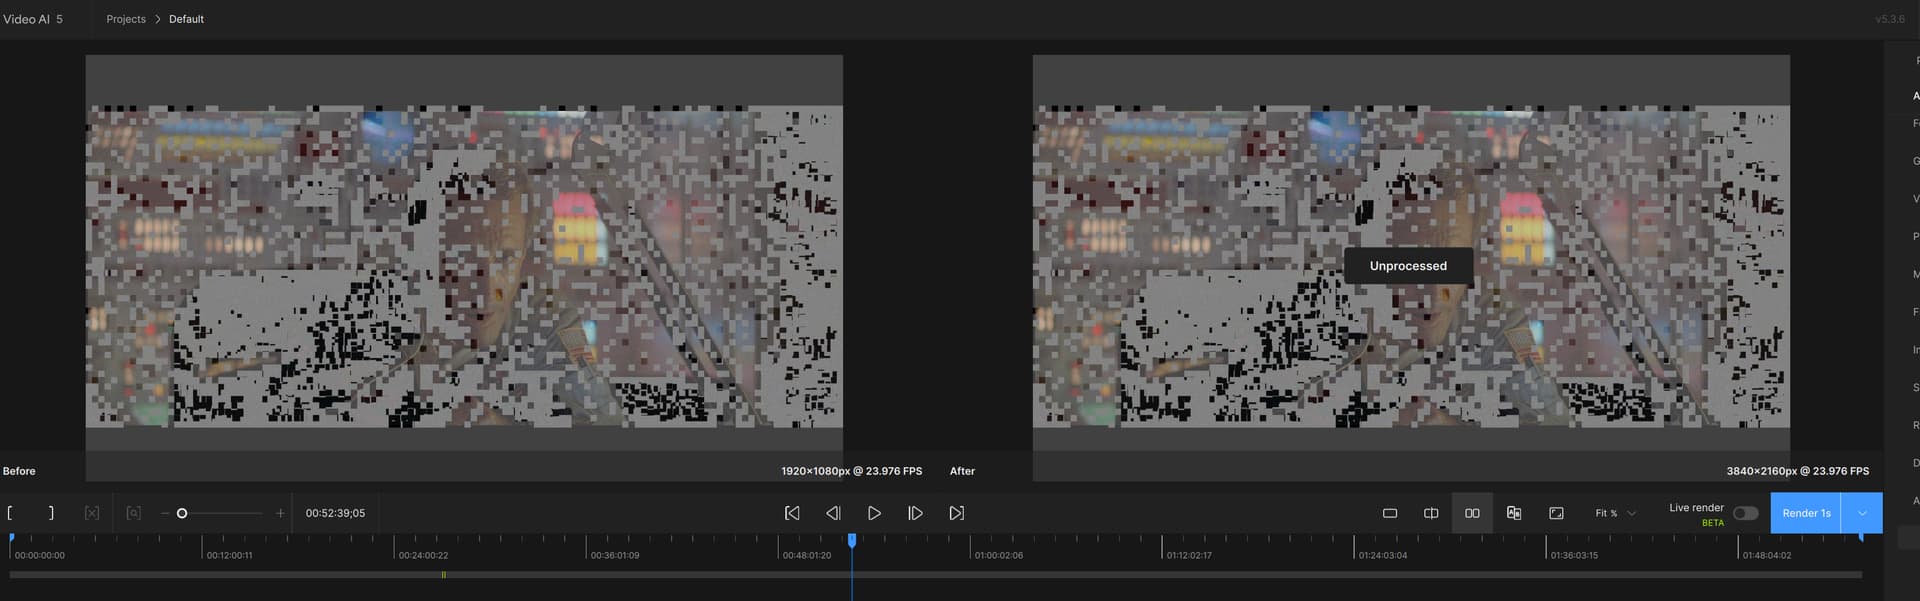Open the Fit % zoom dropdown
Viewport: 1920px width, 601px height.
(1615, 513)
